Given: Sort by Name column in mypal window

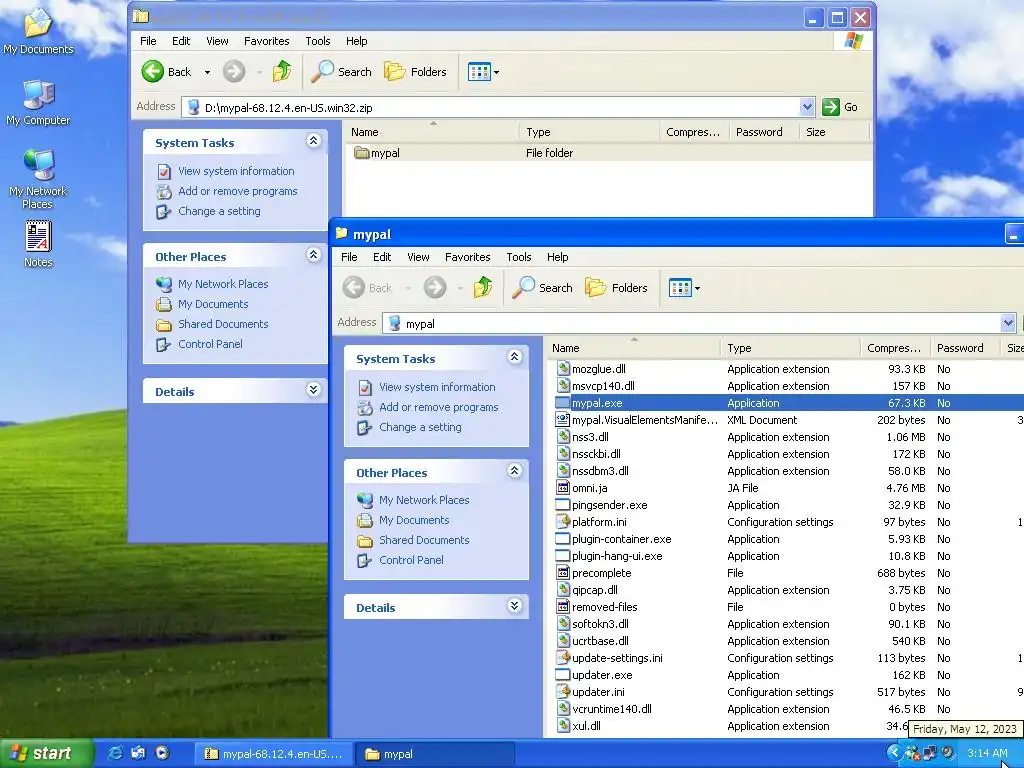Looking at the screenshot, I should (633, 347).
